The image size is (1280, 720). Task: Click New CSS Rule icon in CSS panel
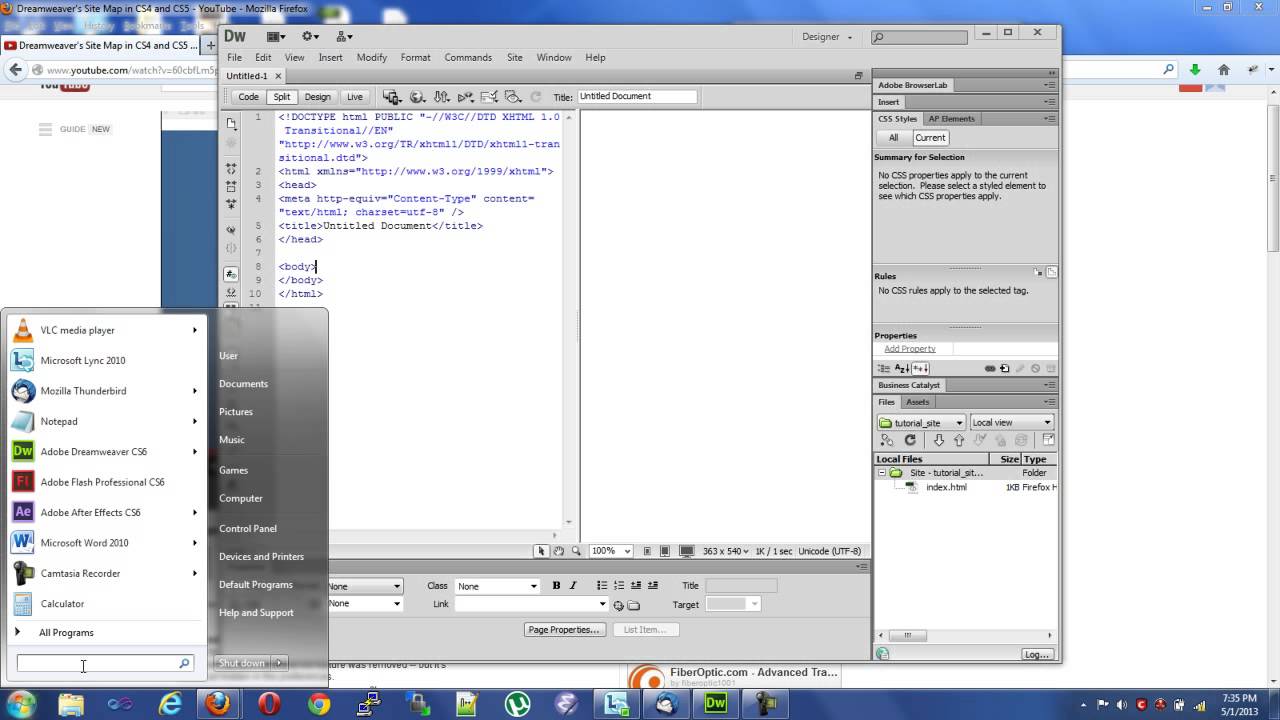pos(1005,368)
